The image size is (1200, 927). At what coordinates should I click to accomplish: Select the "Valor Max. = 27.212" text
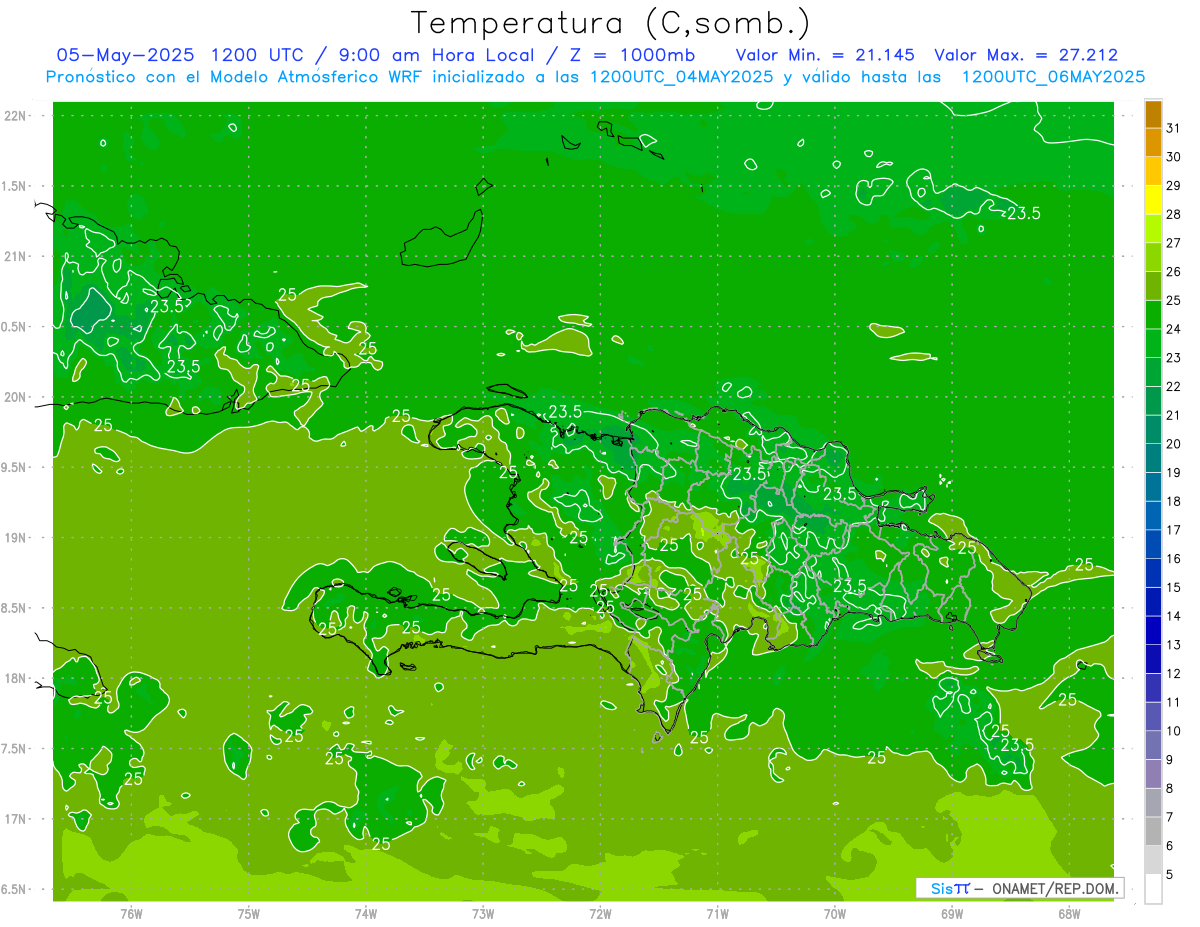[x=1026, y=55]
